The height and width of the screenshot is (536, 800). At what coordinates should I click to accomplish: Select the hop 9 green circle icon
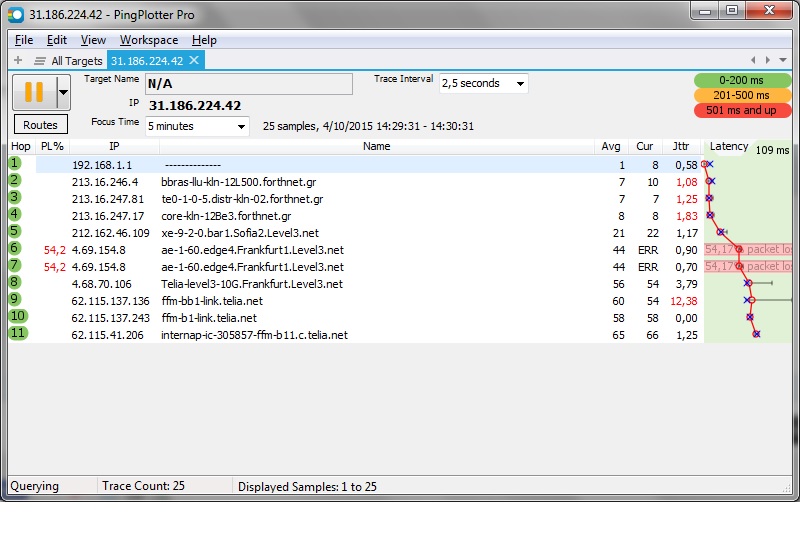pos(15,299)
